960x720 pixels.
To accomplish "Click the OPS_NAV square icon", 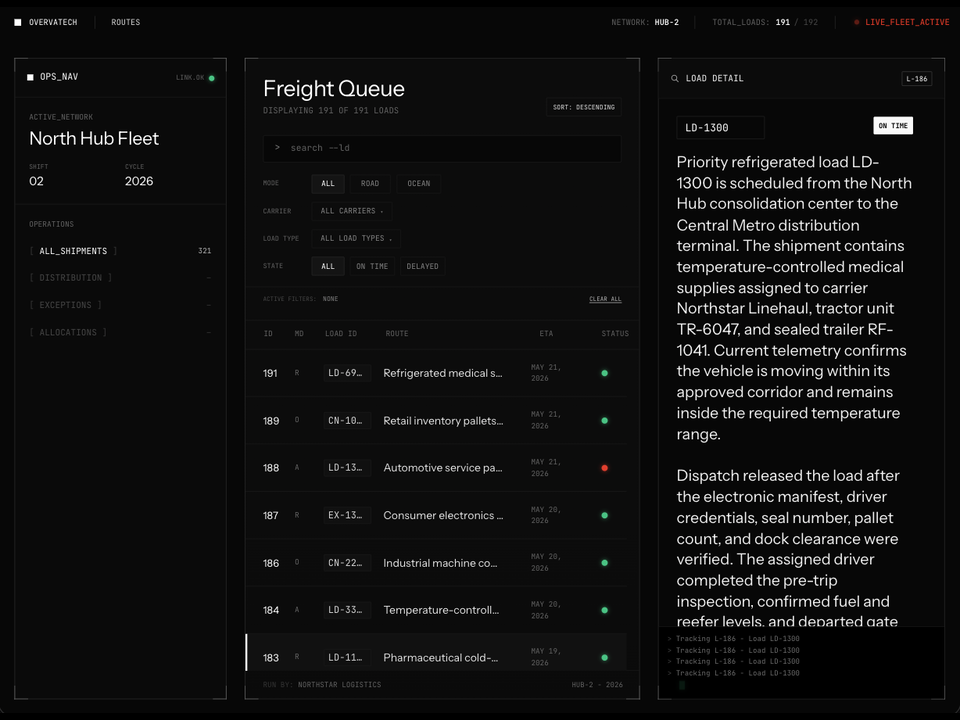I will pos(30,77).
